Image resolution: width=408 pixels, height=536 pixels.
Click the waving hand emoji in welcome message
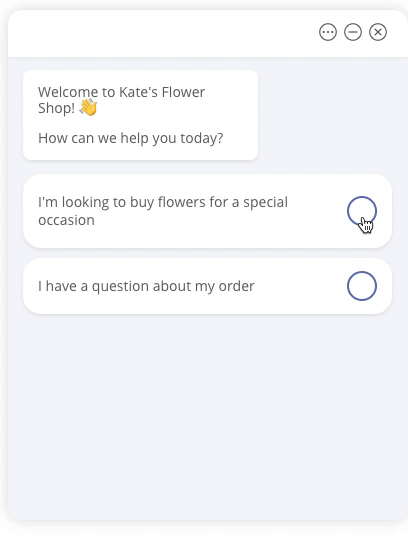point(88,108)
